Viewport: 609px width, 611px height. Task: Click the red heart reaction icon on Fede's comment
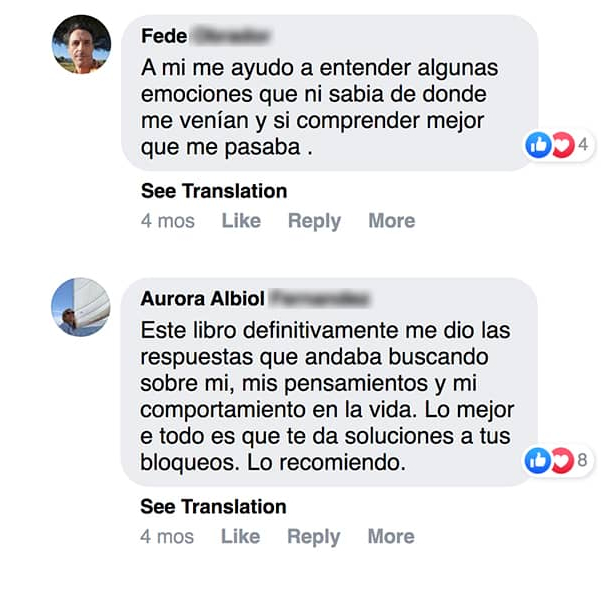pyautogui.click(x=561, y=146)
